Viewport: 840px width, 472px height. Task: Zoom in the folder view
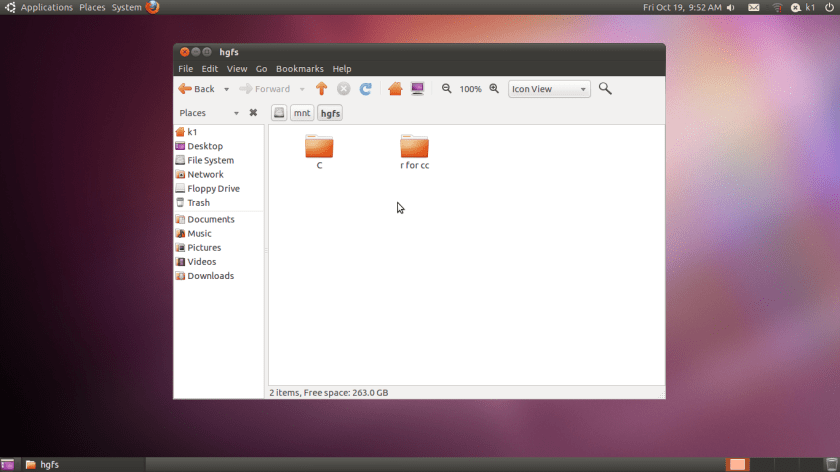tap(494, 89)
